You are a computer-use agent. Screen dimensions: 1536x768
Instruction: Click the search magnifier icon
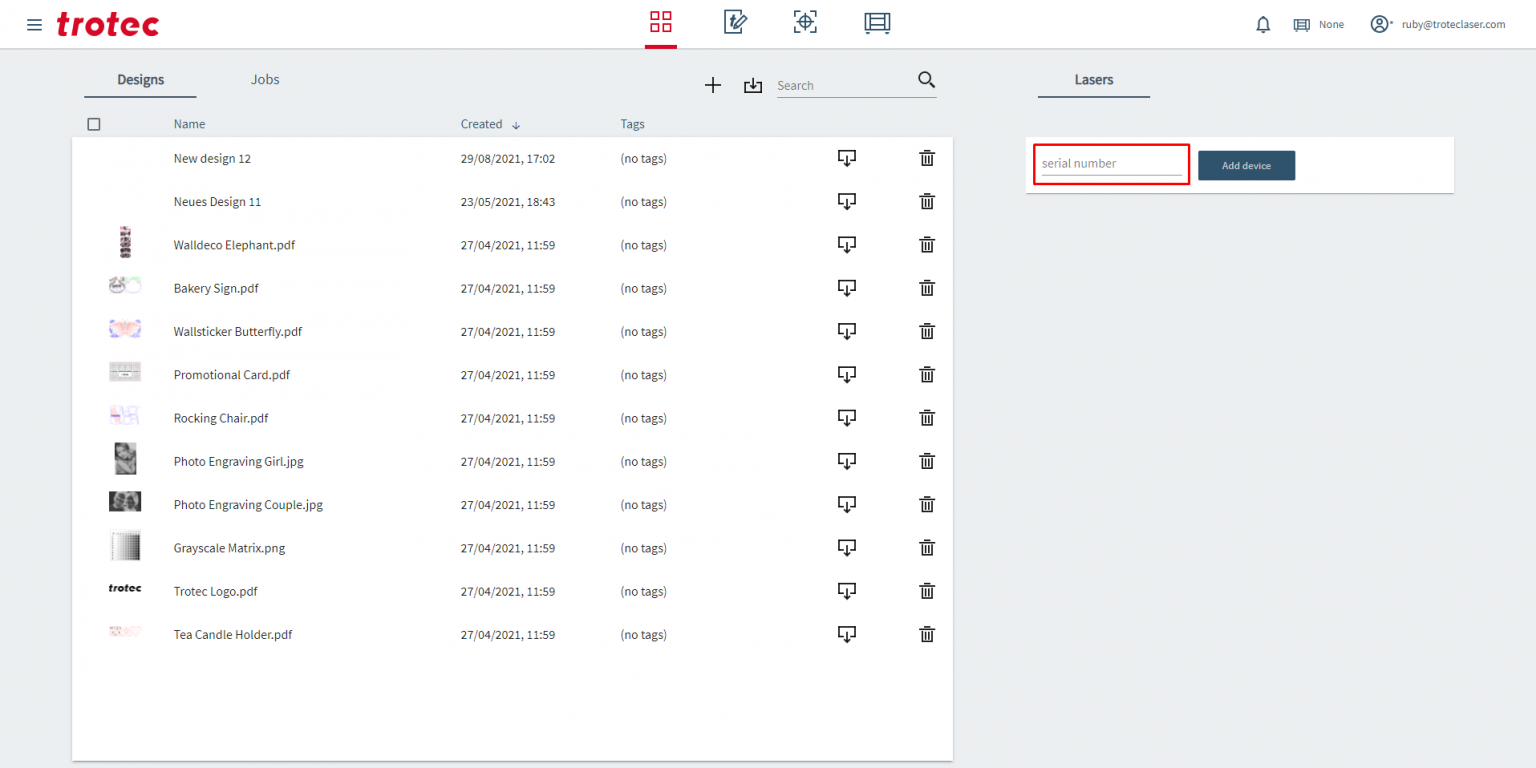pos(926,81)
